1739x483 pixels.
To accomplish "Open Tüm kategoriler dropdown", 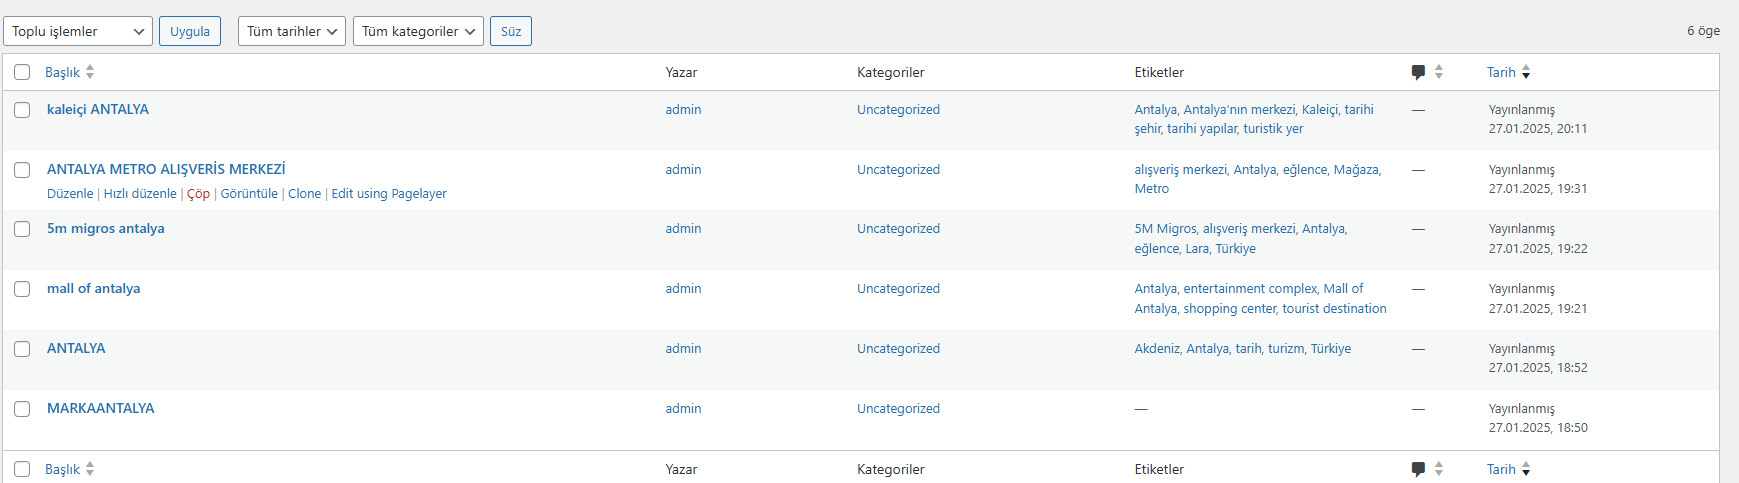I will tap(418, 31).
